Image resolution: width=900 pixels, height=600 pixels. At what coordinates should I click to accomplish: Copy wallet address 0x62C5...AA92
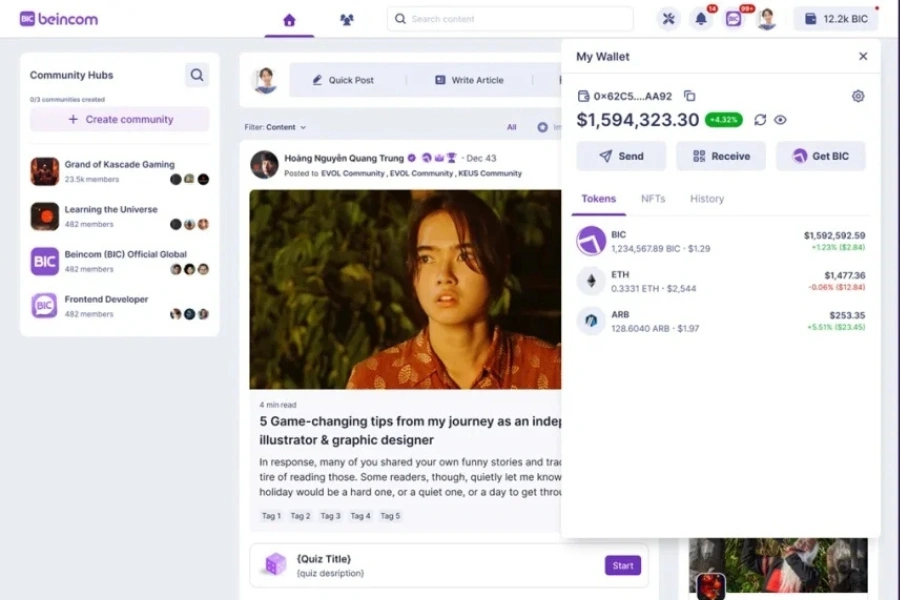point(689,96)
